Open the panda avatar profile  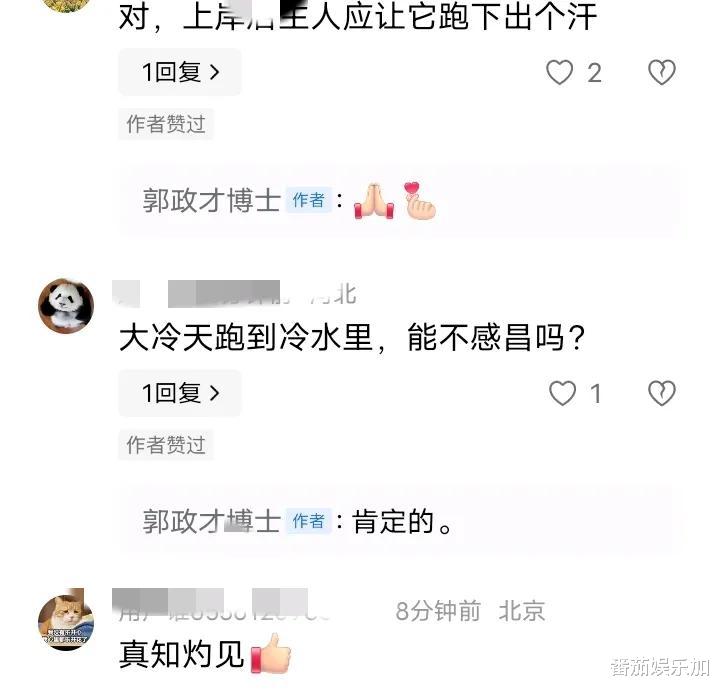click(66, 305)
